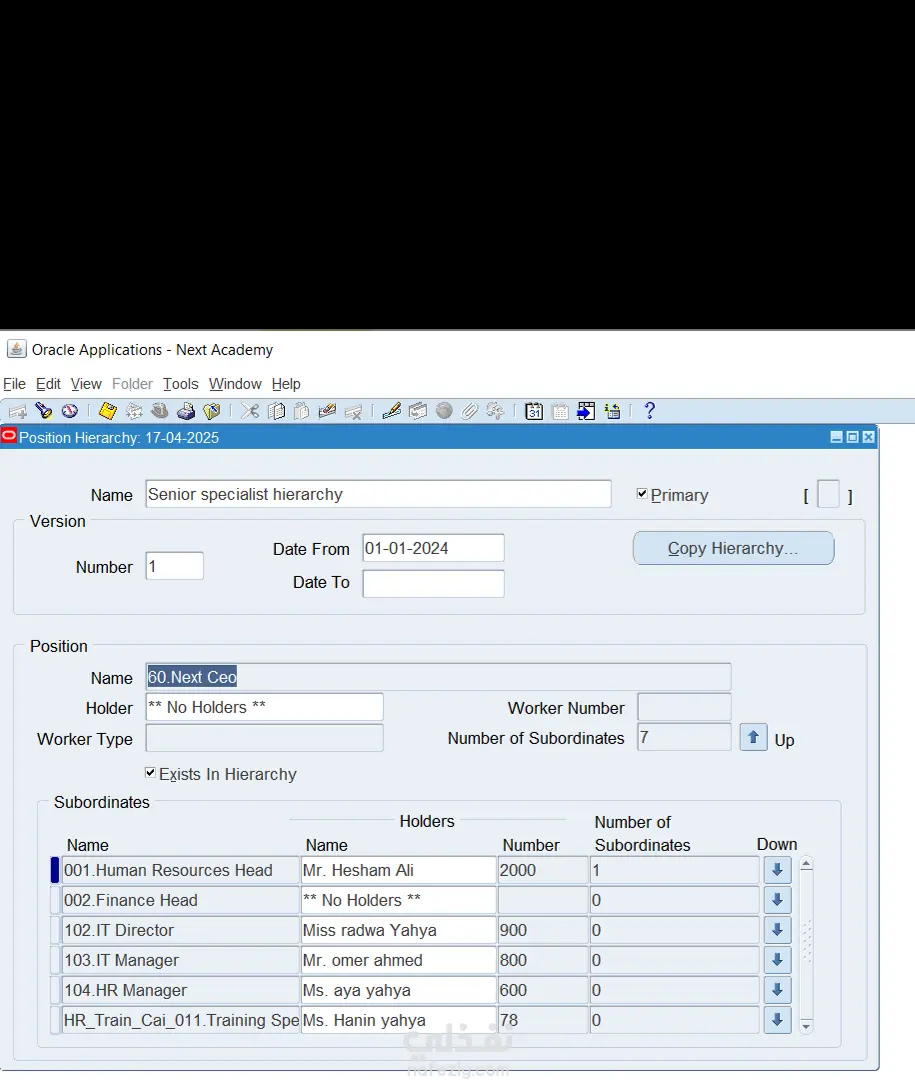
Task: Select row indicator for 103.IT Manager
Action: pos(55,959)
